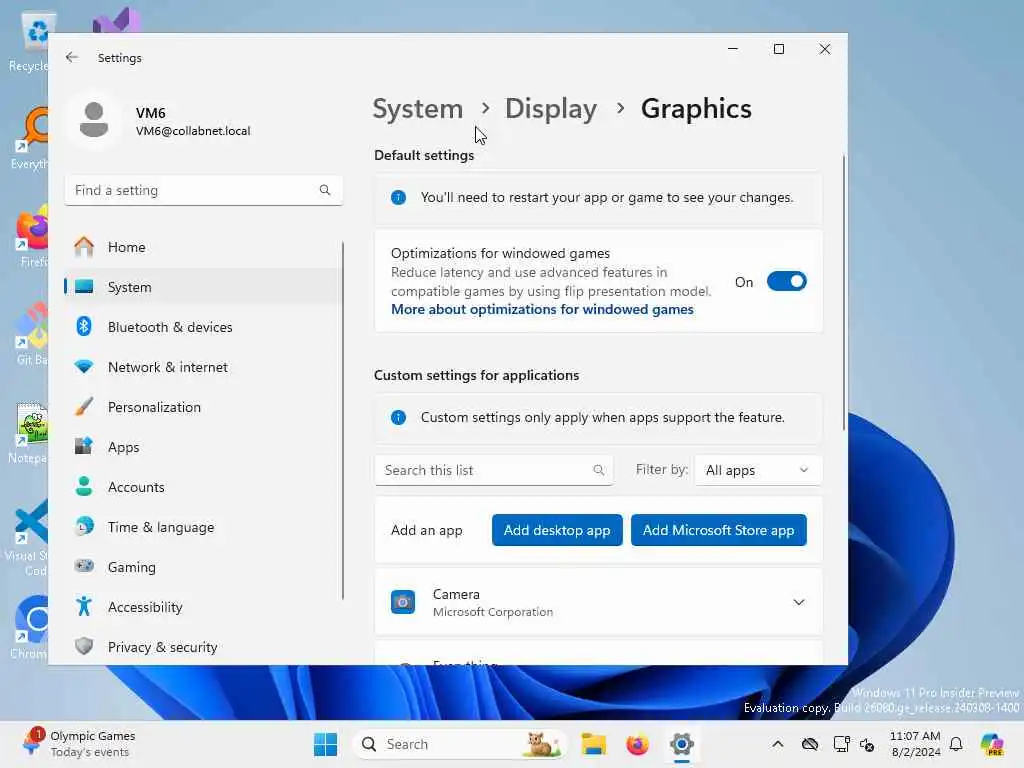Go to Personalization settings
The width and height of the screenshot is (1024, 768).
click(x=203, y=407)
